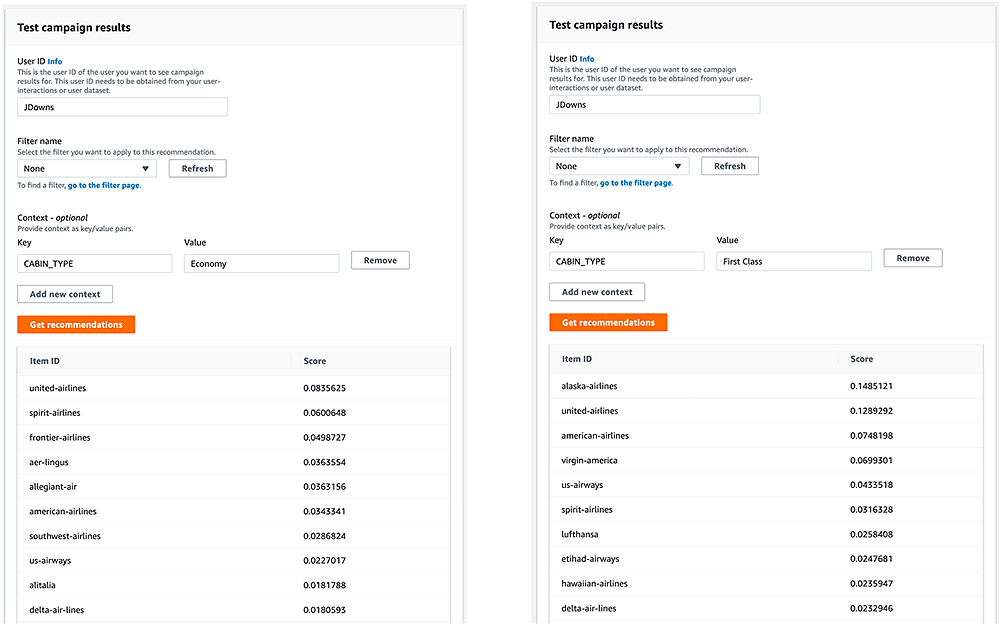Screen dimensions: 1000x629
Task: Click Refresh in the First Class panel
Action: pos(730,166)
